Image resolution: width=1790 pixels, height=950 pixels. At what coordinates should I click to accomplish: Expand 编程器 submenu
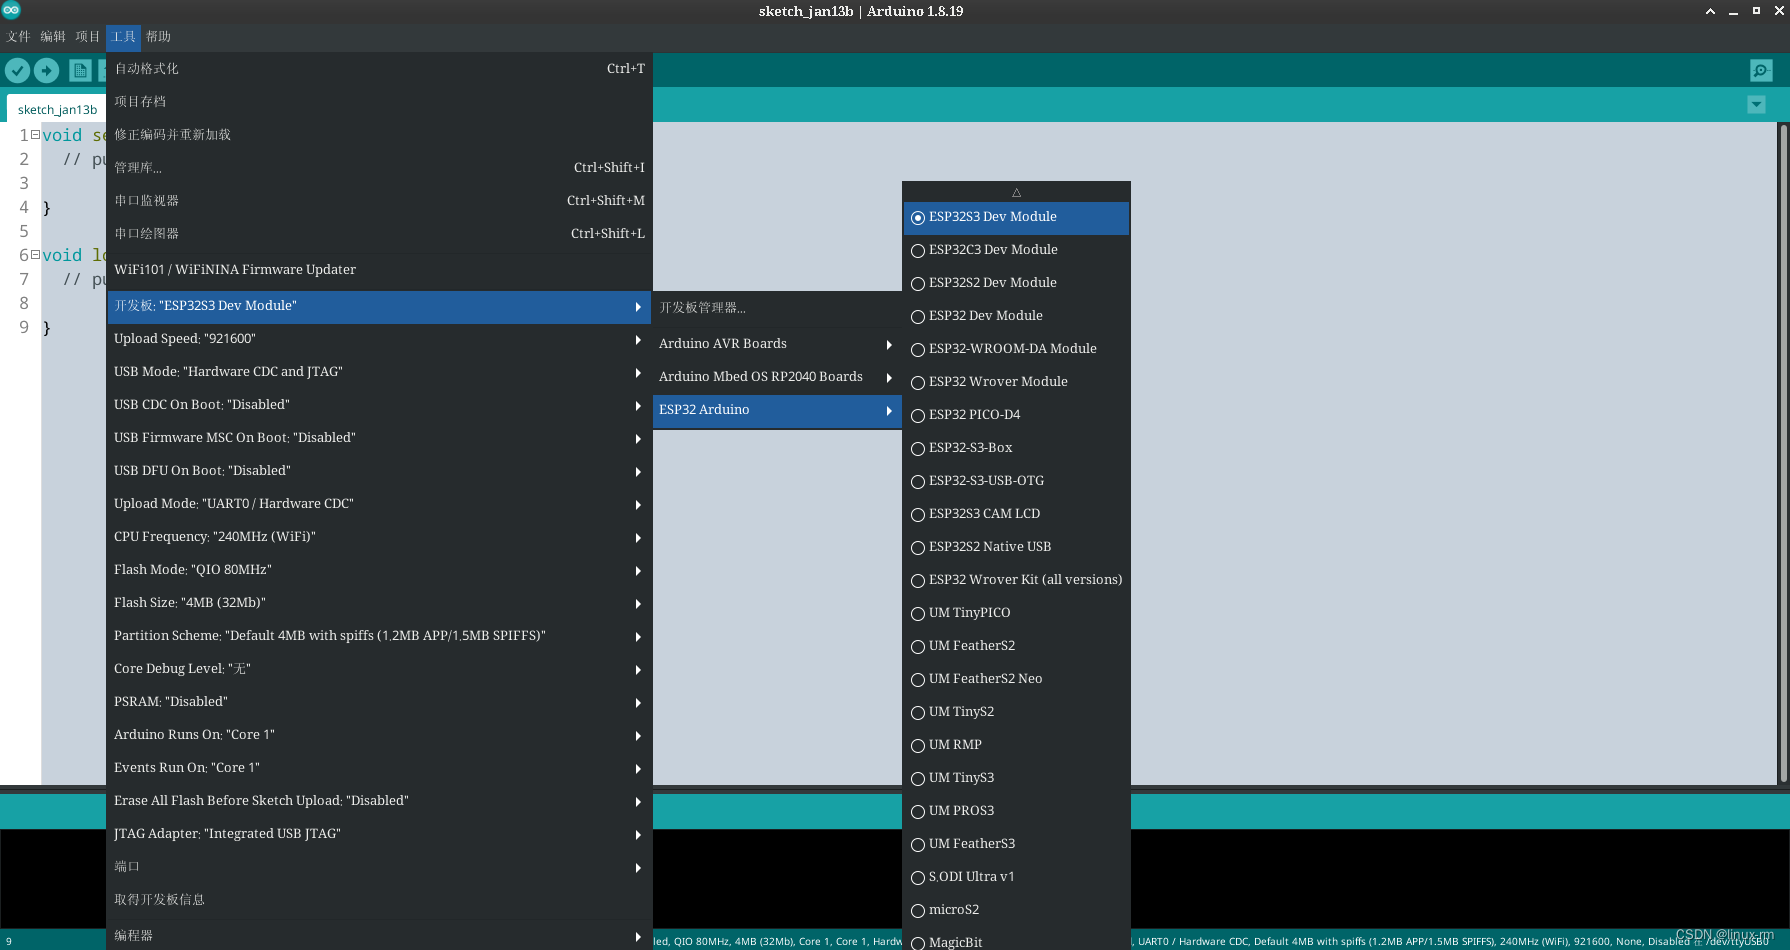coord(379,936)
